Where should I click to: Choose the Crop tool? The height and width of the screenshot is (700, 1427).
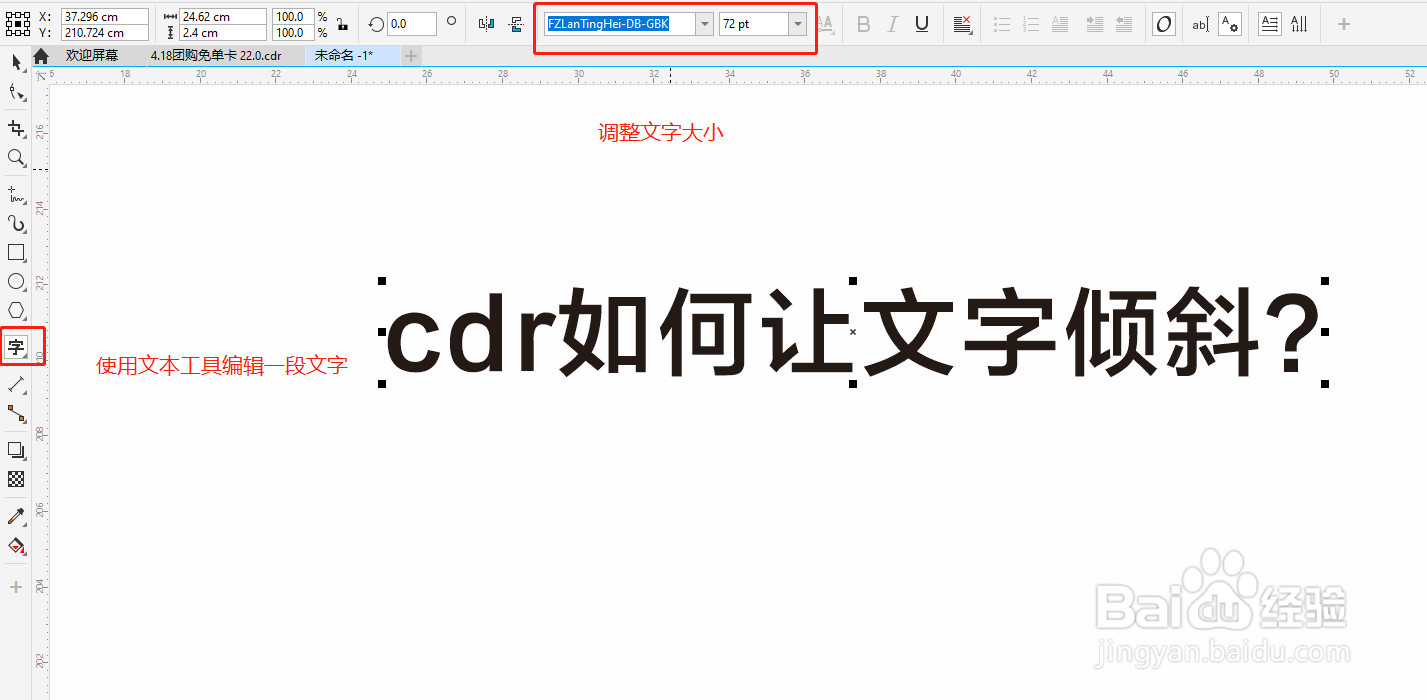(x=16, y=128)
